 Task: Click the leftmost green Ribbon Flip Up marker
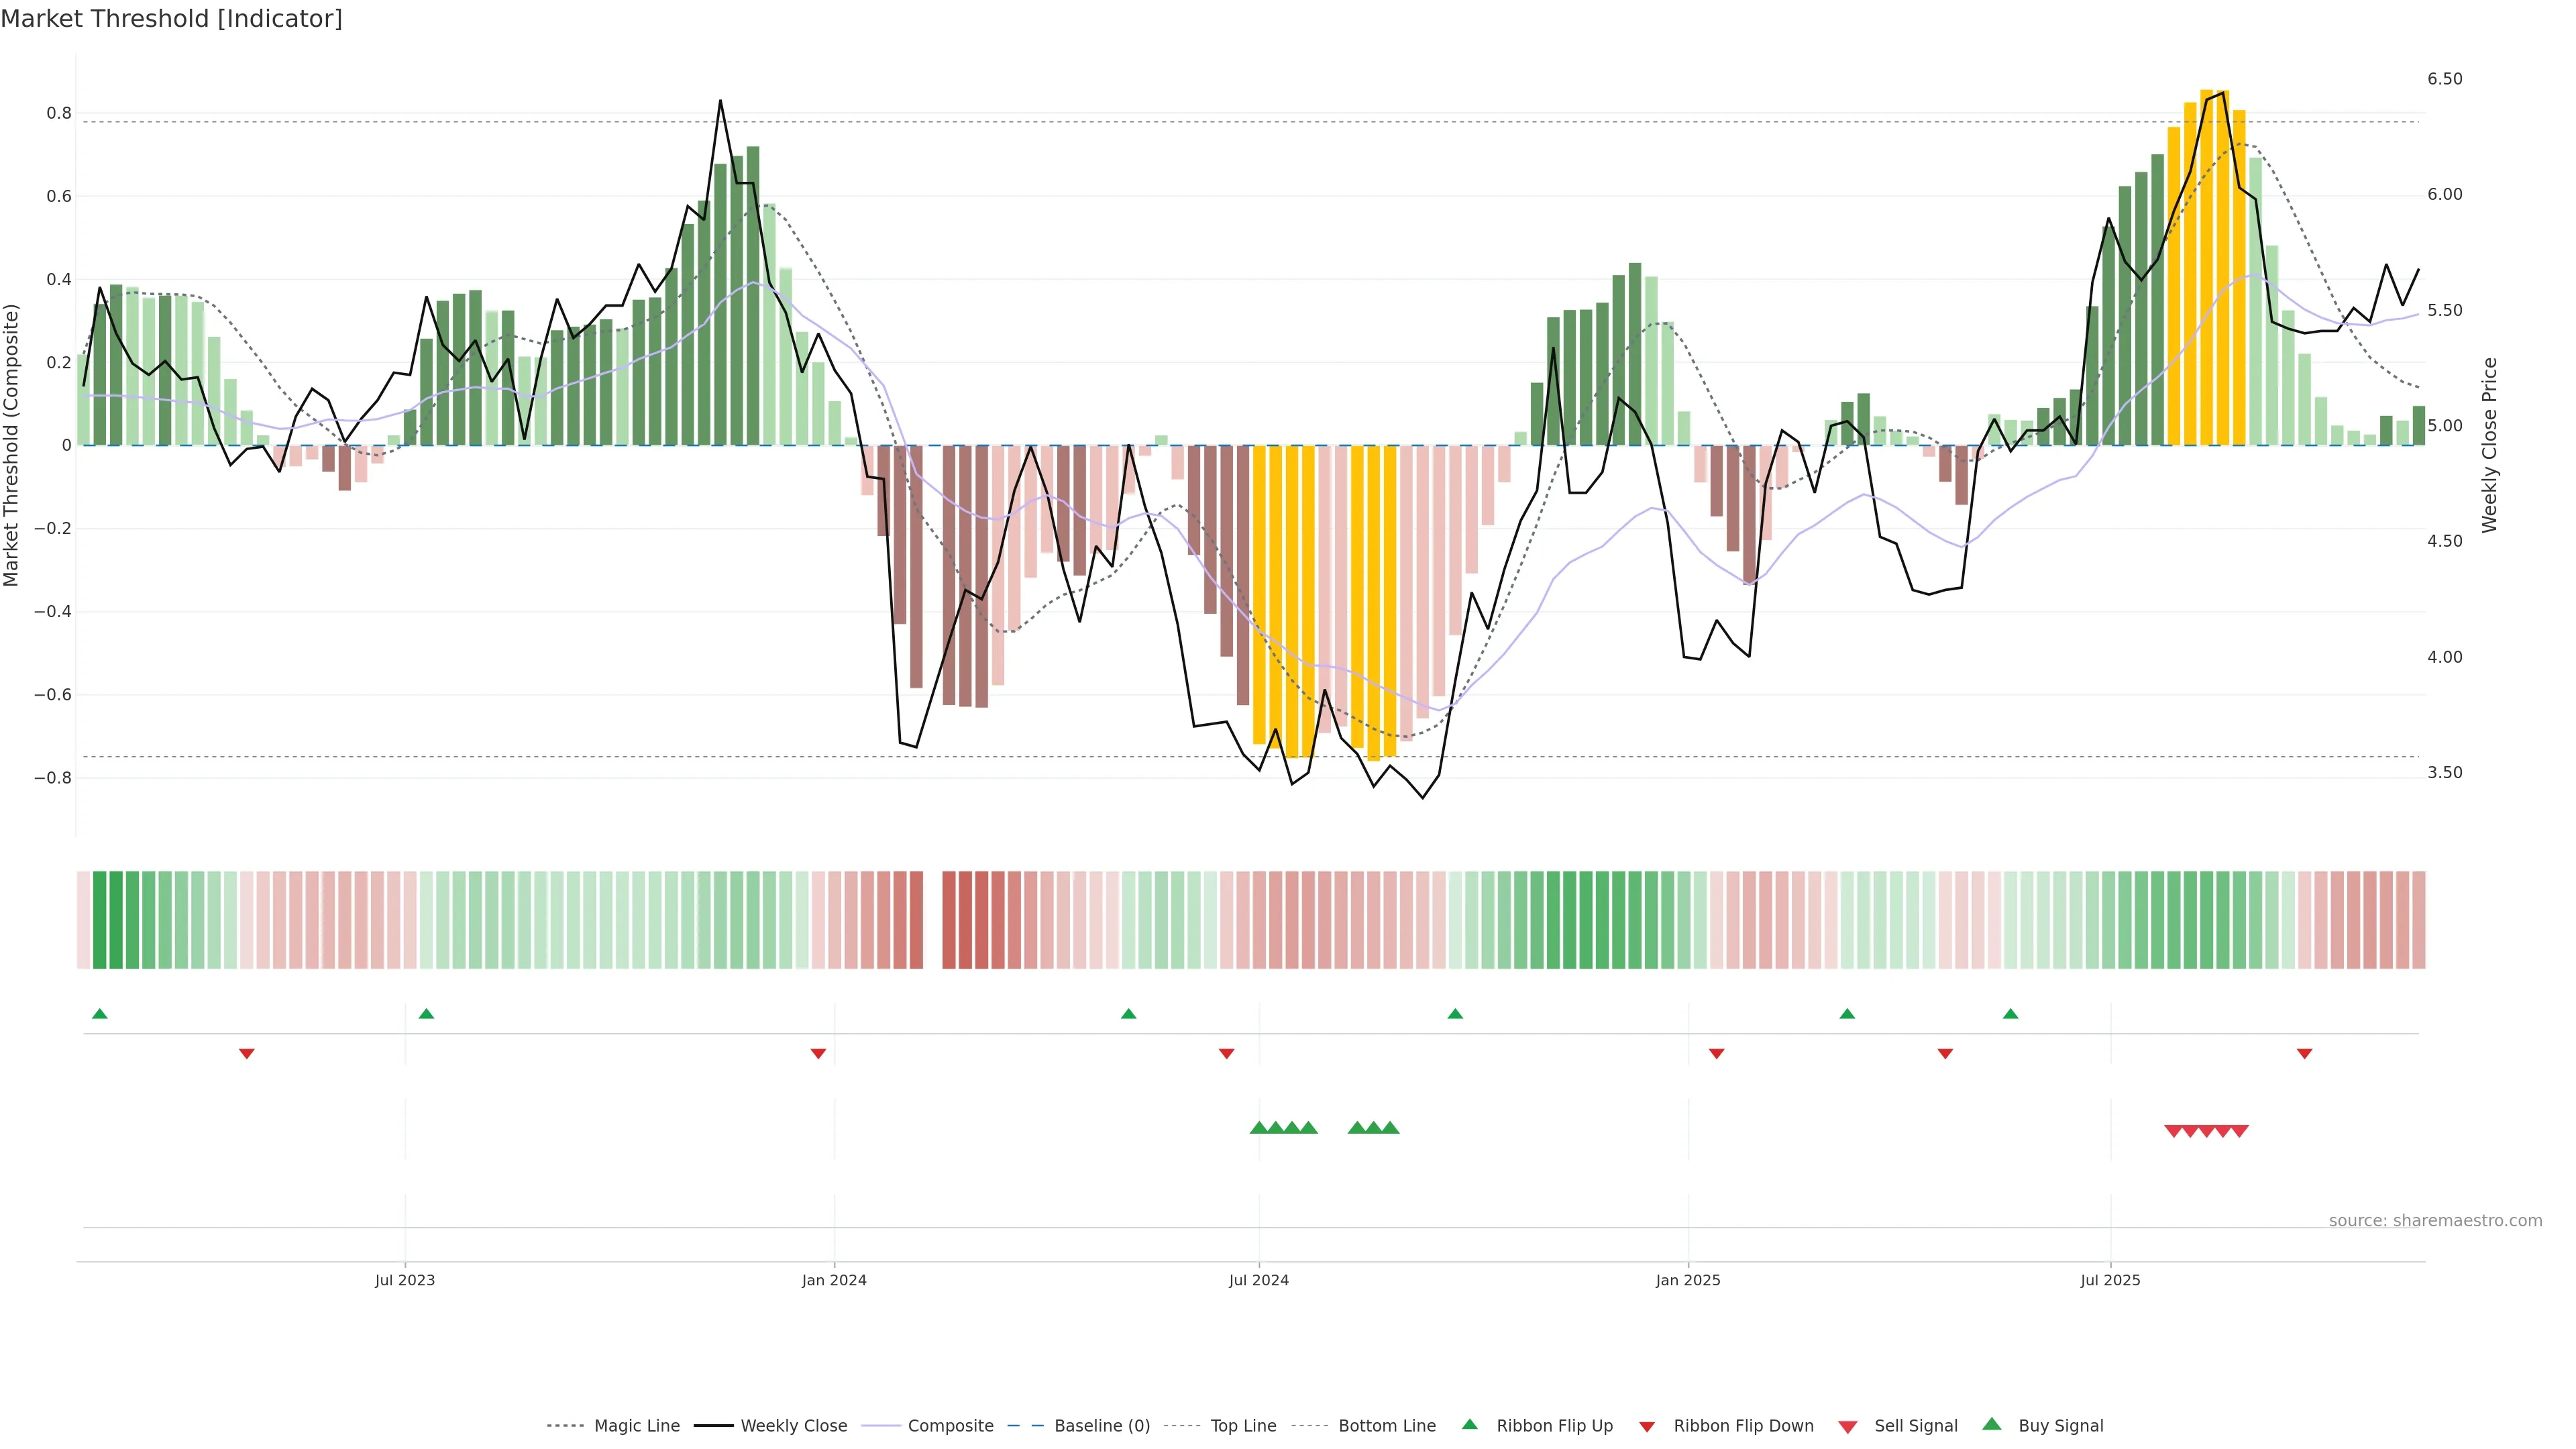tap(99, 1014)
